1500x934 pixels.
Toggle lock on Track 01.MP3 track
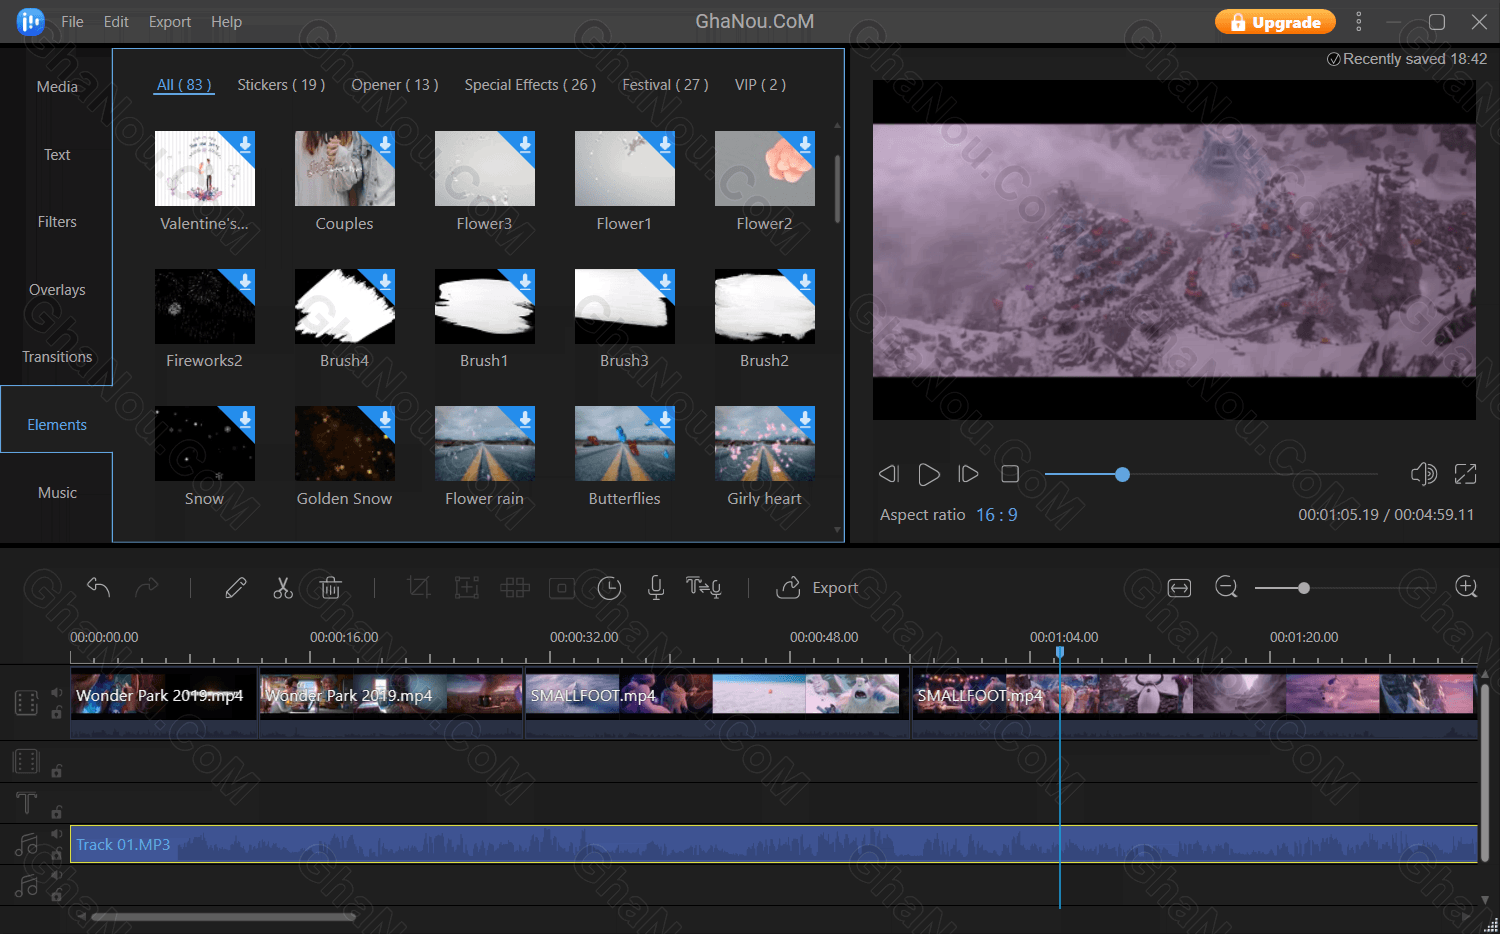[x=57, y=854]
